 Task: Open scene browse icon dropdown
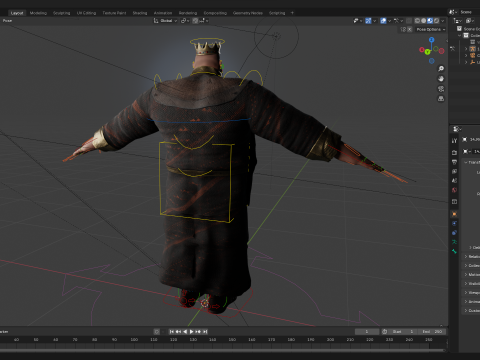453,12
